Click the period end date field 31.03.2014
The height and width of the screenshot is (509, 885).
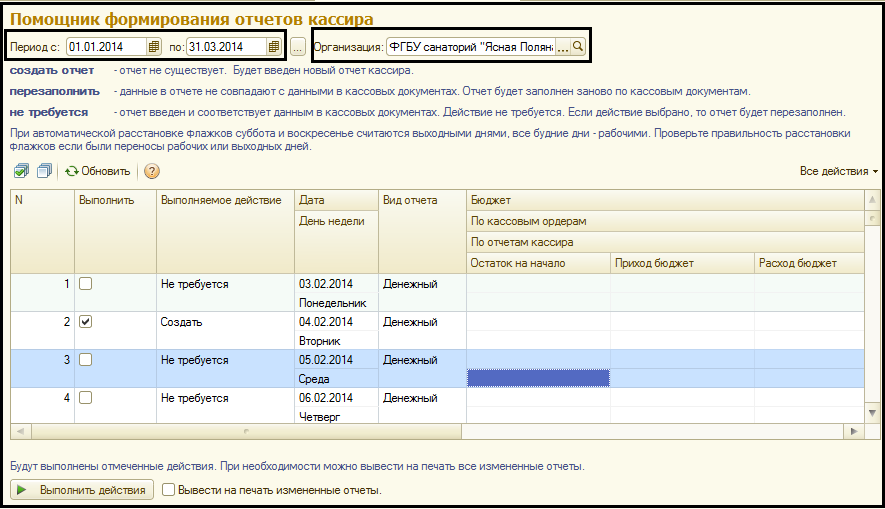pos(226,47)
